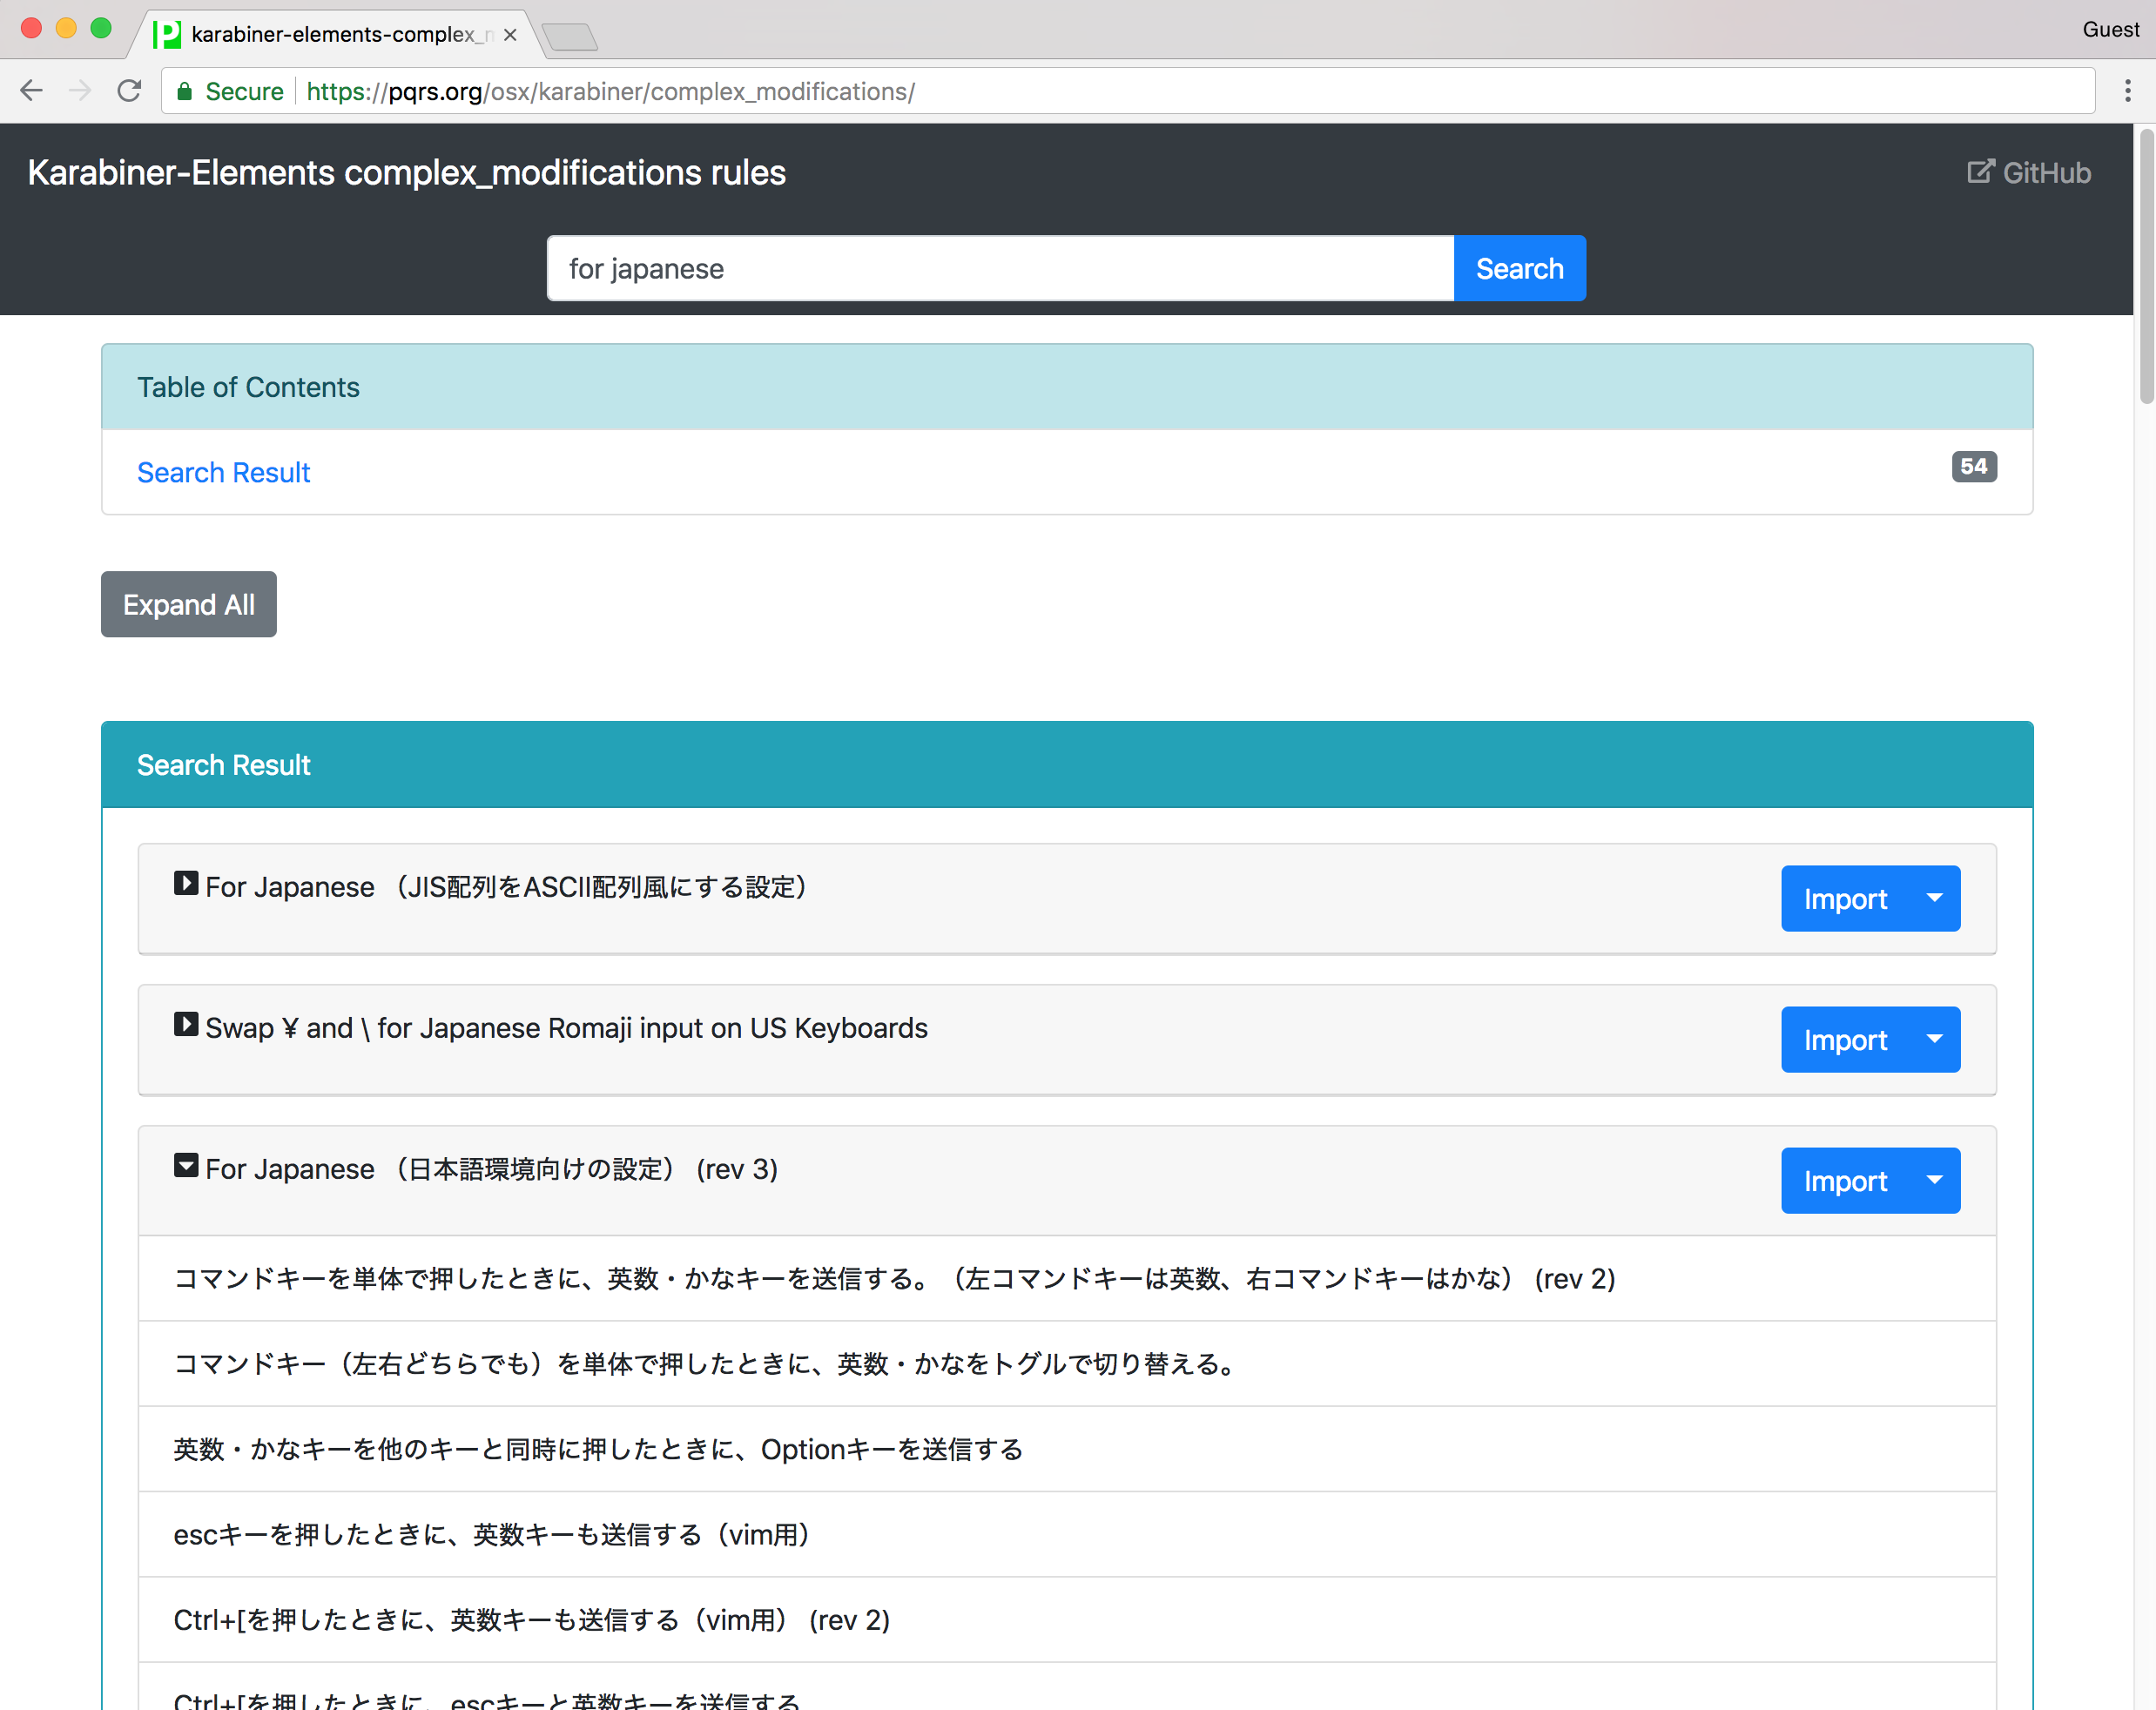Collapse the For Japanese (rev 3) rule
The height and width of the screenshot is (1710, 2156).
186,1165
